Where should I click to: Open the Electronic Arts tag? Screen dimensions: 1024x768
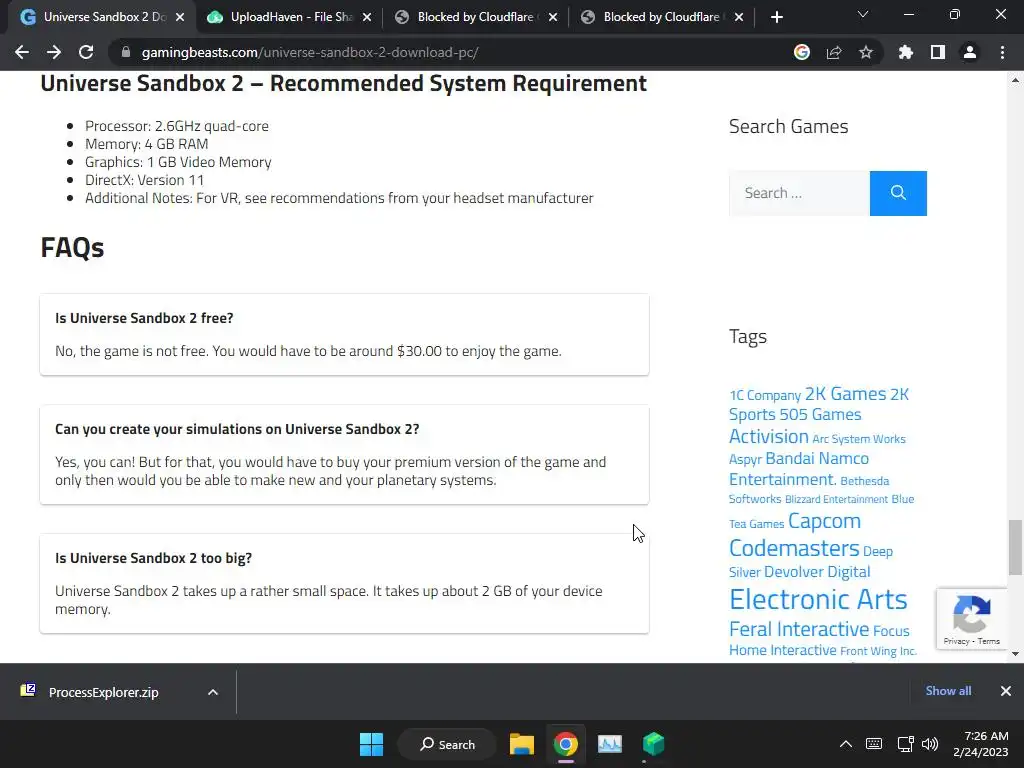pyautogui.click(x=818, y=600)
